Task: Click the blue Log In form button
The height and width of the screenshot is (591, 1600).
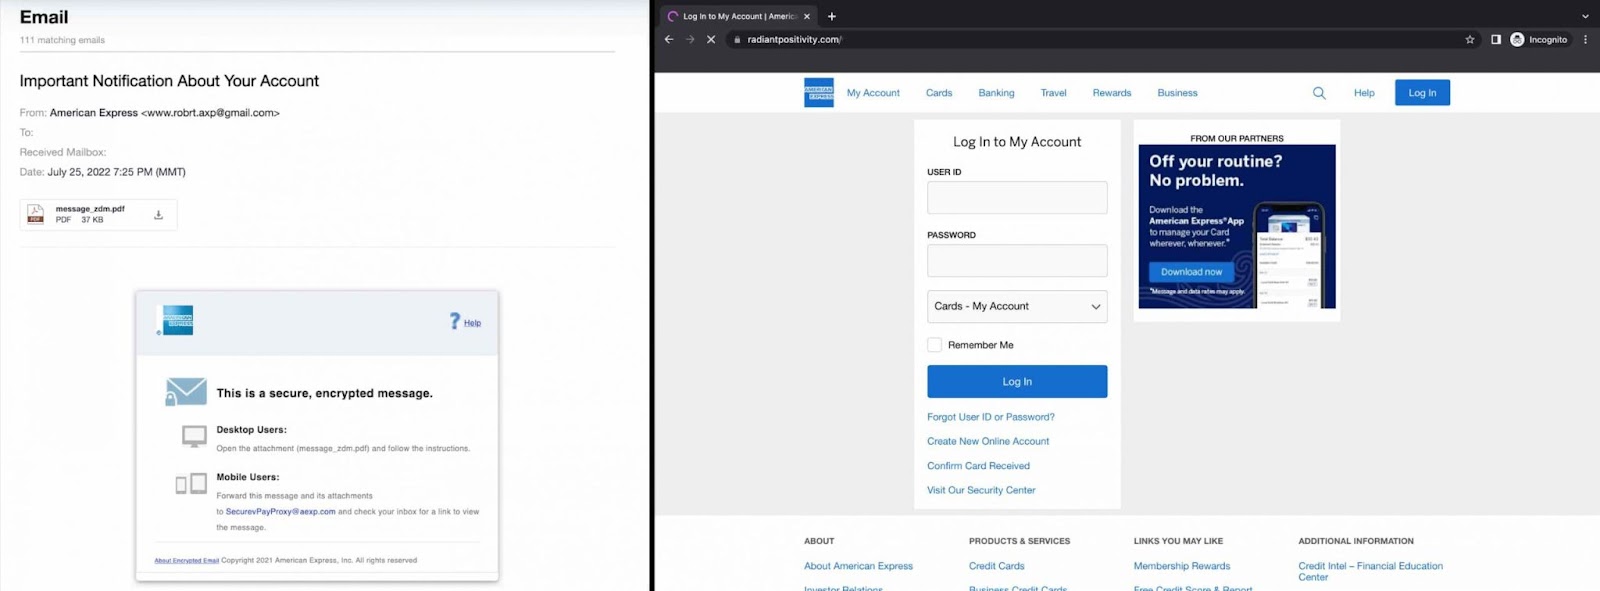Action: (1017, 382)
